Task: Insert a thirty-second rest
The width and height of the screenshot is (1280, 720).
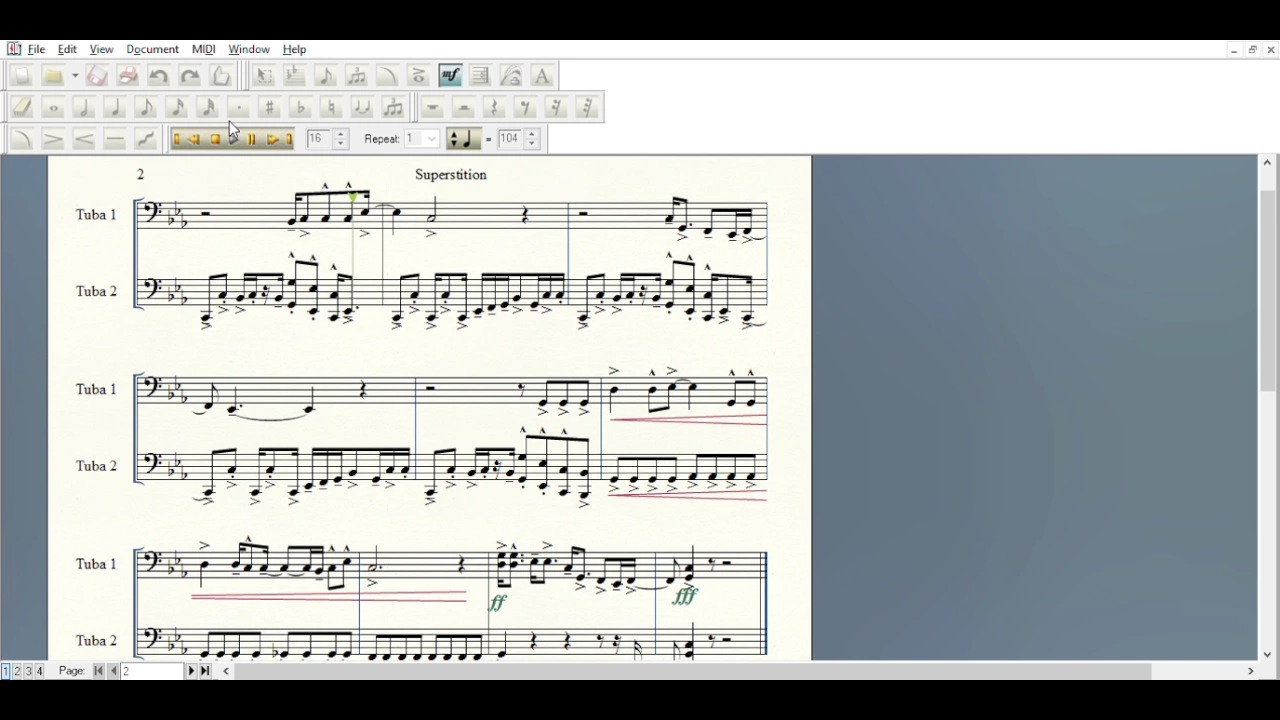Action: point(588,107)
